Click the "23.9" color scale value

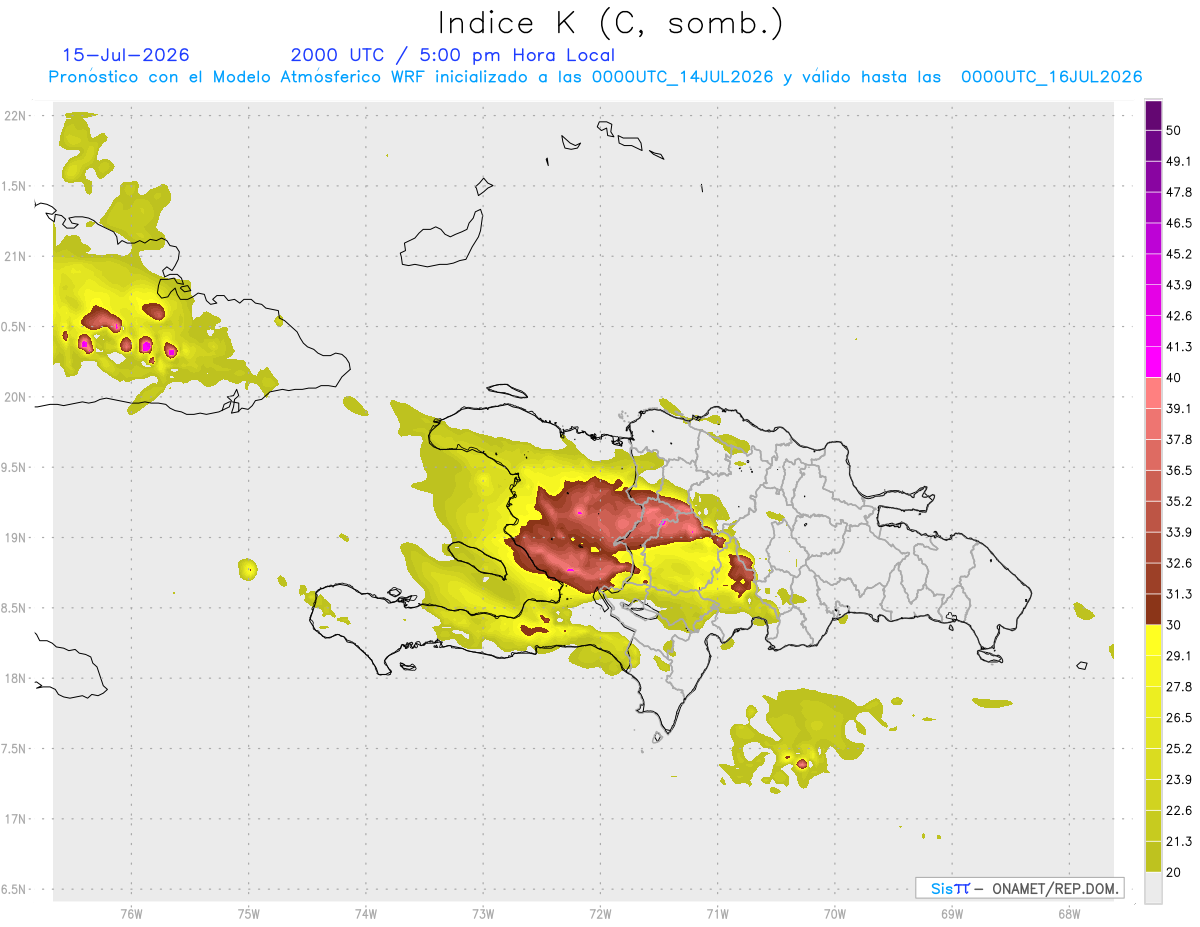(1179, 780)
